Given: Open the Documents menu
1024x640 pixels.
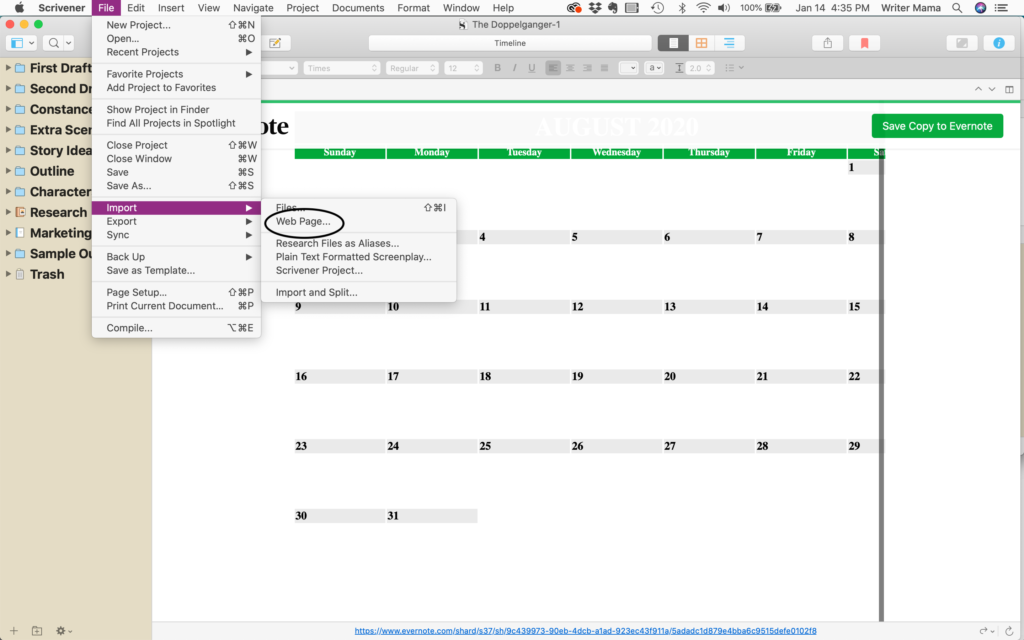Looking at the screenshot, I should (x=358, y=8).
